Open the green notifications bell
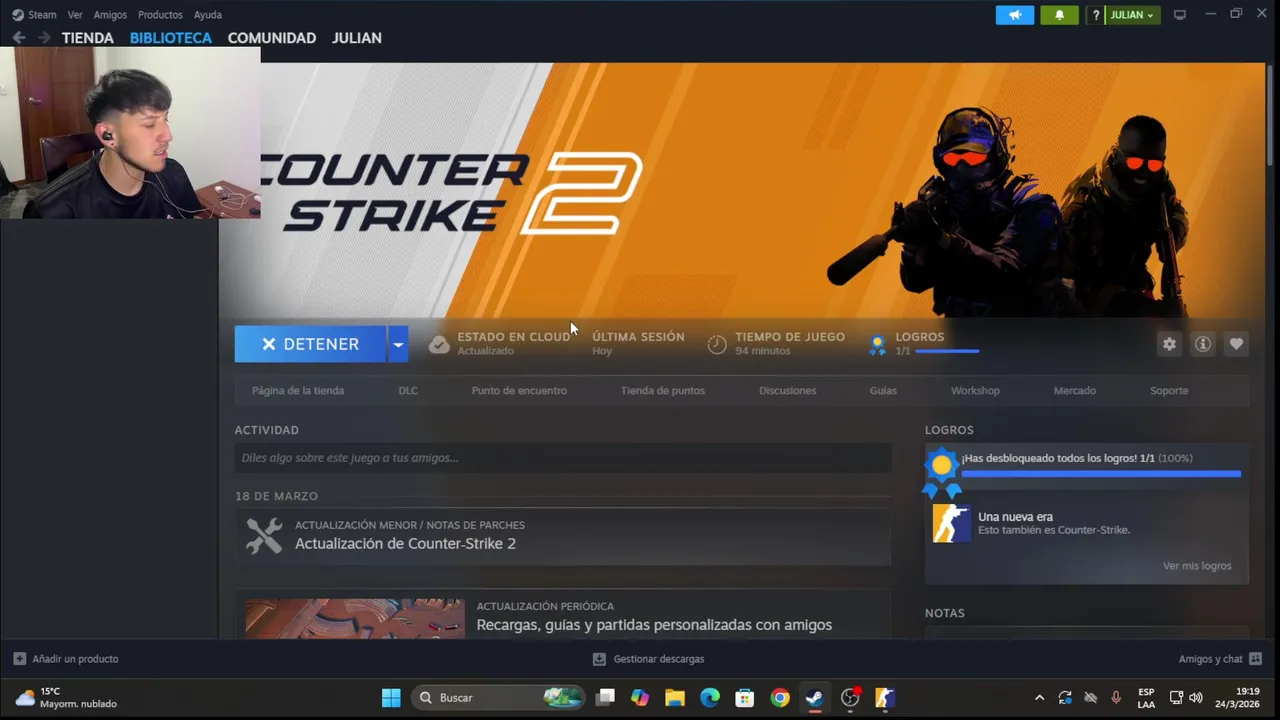Screen dimensions: 1280x720 pyautogui.click(x=1059, y=15)
